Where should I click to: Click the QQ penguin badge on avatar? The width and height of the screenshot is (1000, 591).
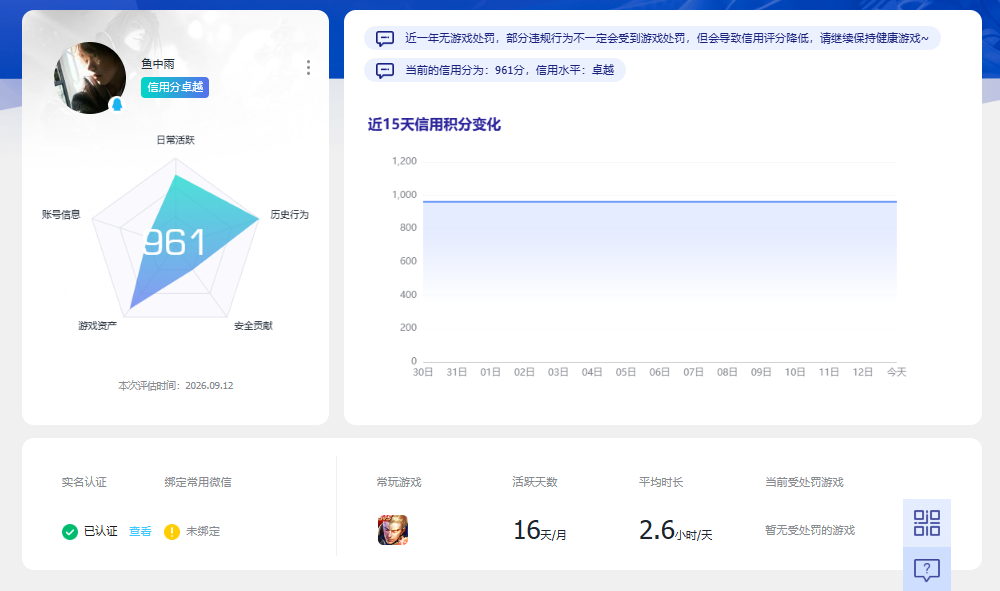[x=117, y=105]
